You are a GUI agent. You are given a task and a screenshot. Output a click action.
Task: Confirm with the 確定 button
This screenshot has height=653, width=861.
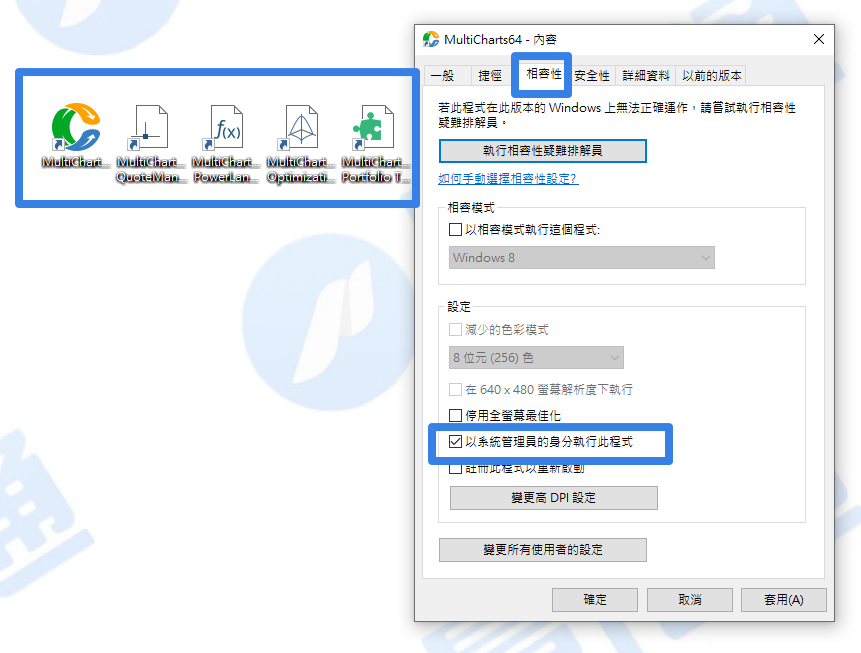pos(595,600)
